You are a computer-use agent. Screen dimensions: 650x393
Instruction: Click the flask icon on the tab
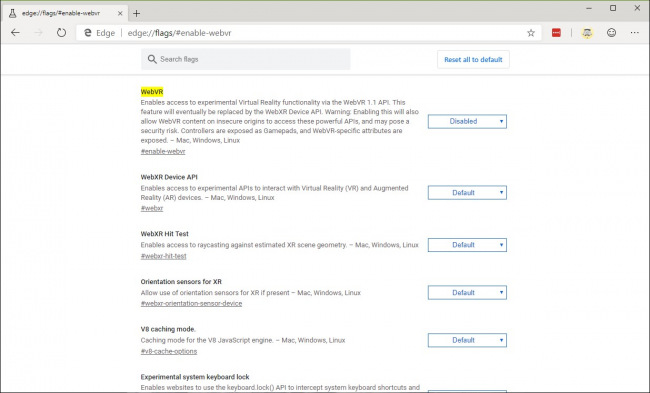(x=12, y=13)
